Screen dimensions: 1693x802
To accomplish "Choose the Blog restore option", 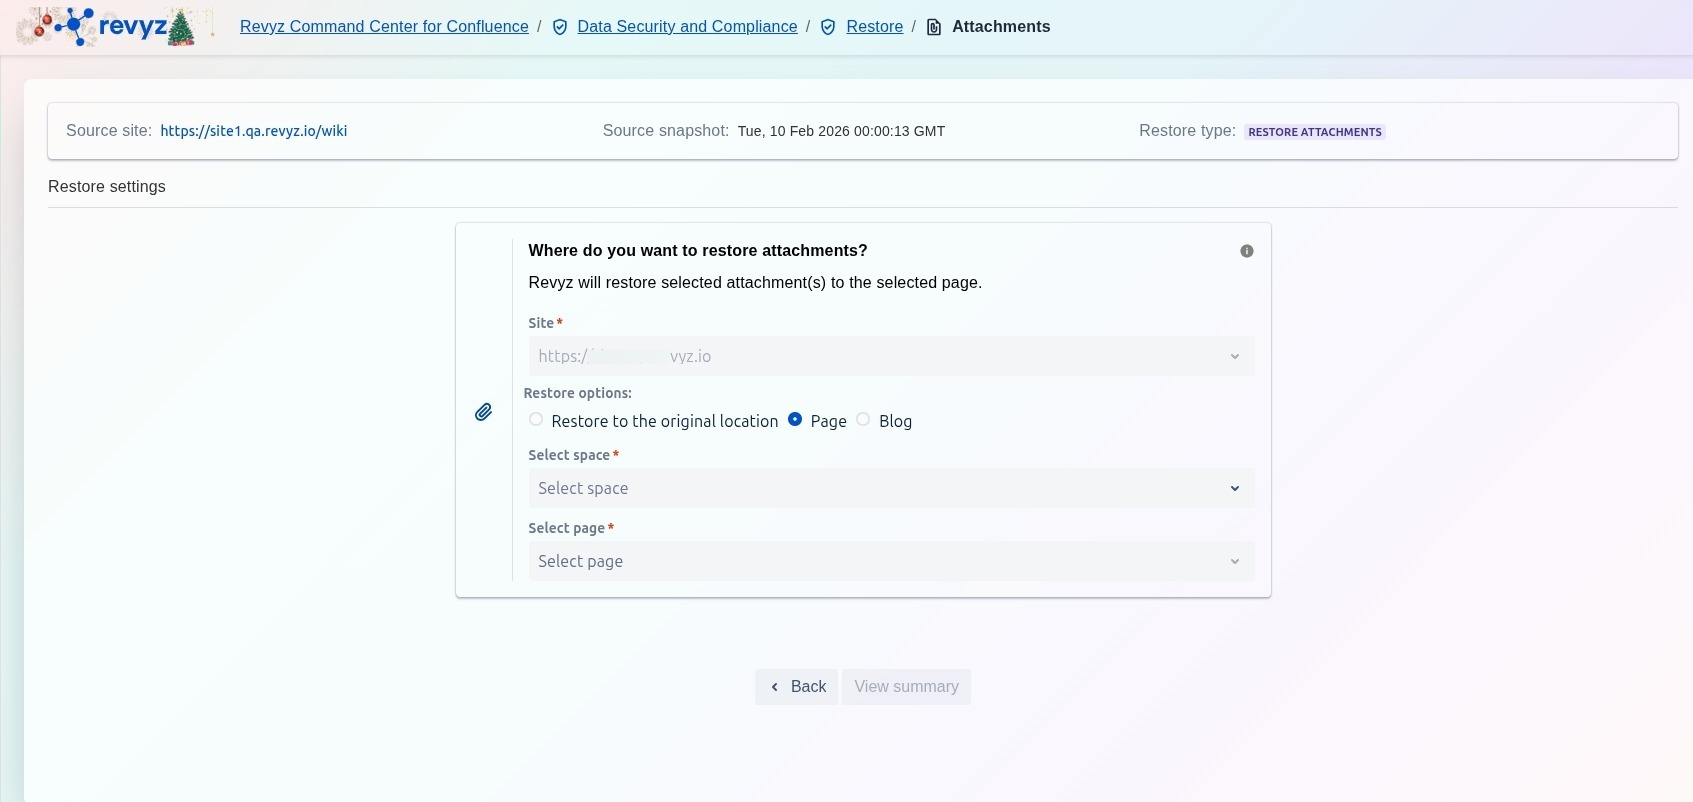I will point(863,420).
